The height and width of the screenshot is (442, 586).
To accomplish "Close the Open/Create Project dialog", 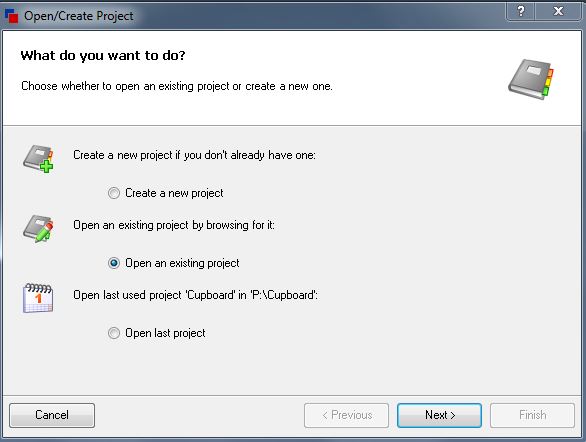I will (558, 10).
